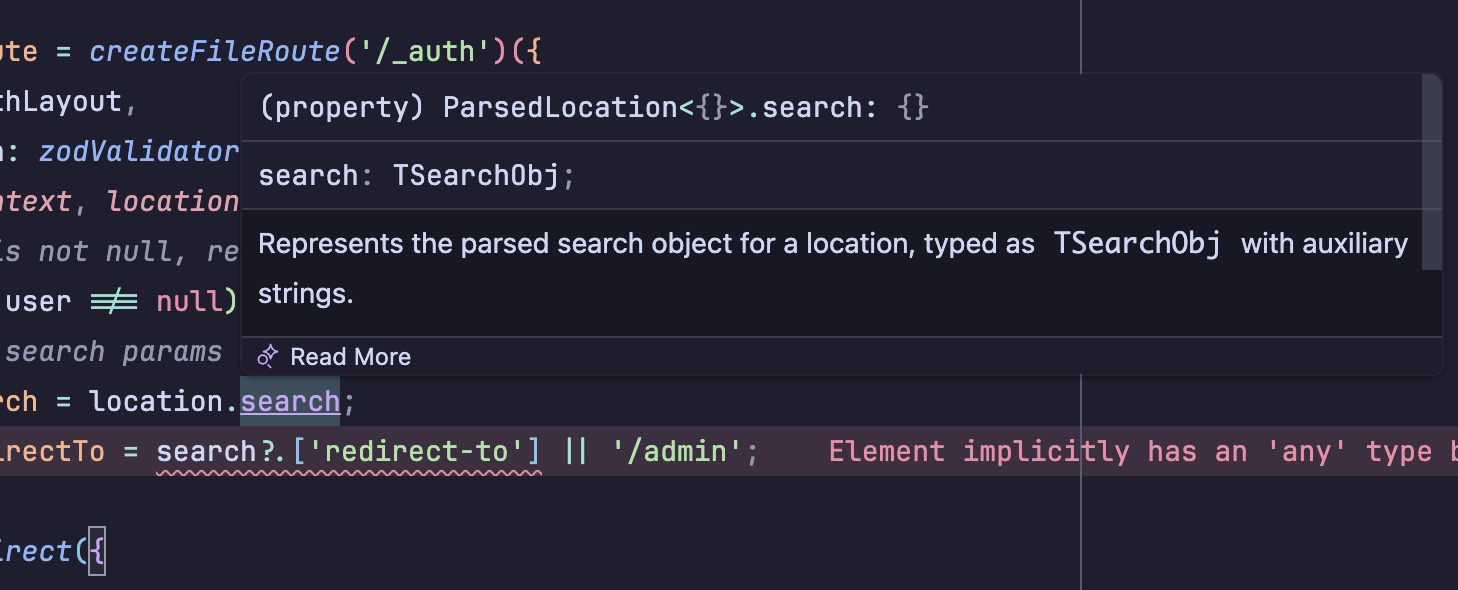Open the Read More link in tooltip
Image resolution: width=1458 pixels, height=590 pixels.
pos(350,357)
